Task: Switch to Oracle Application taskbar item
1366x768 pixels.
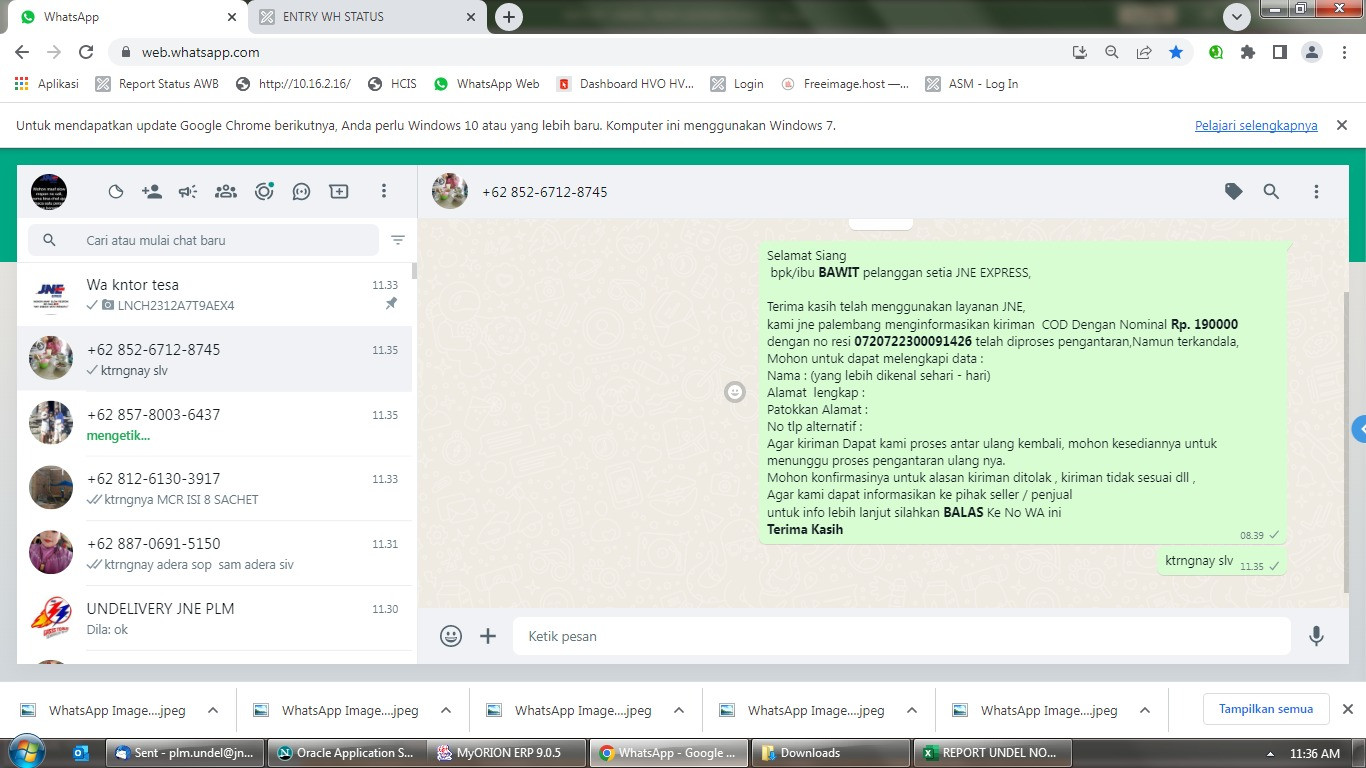Action: 346,753
